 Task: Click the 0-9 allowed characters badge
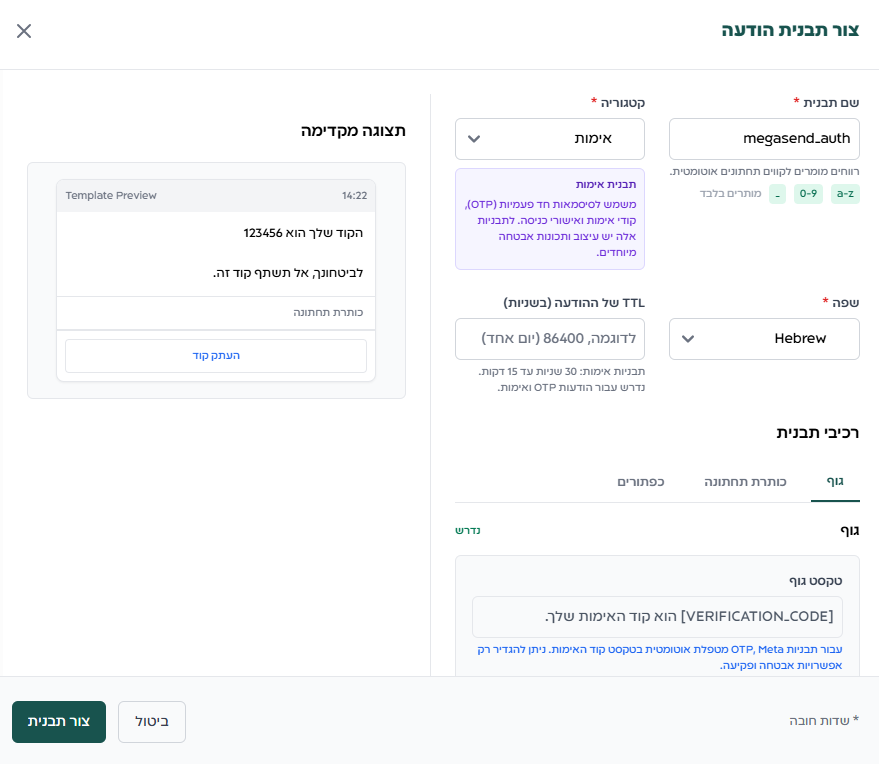click(x=808, y=194)
